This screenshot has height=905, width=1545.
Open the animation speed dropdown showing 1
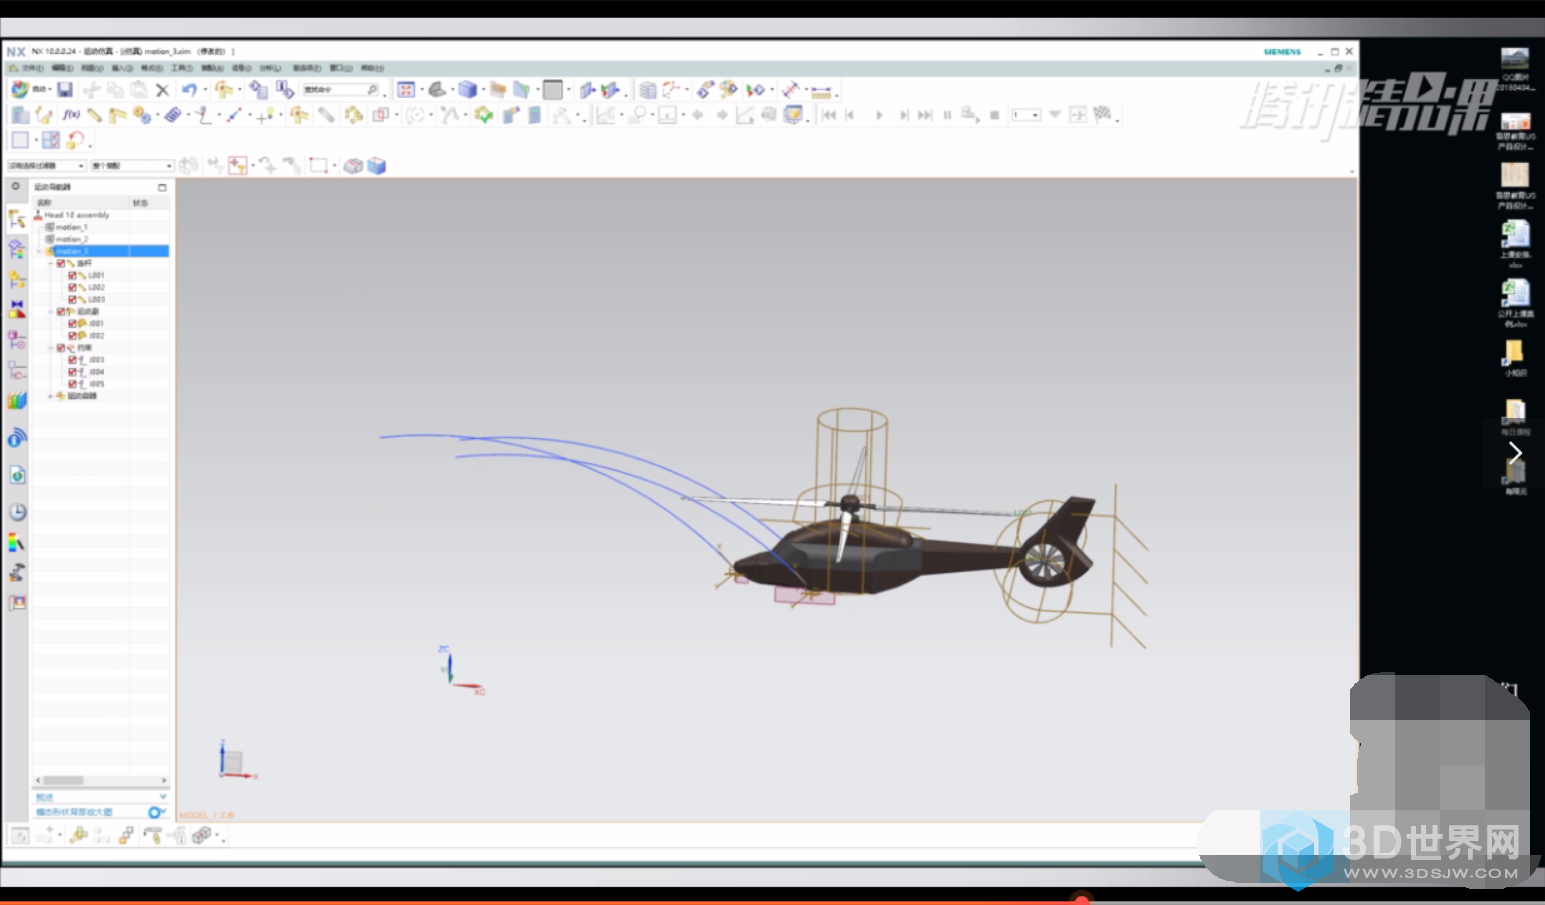1025,115
